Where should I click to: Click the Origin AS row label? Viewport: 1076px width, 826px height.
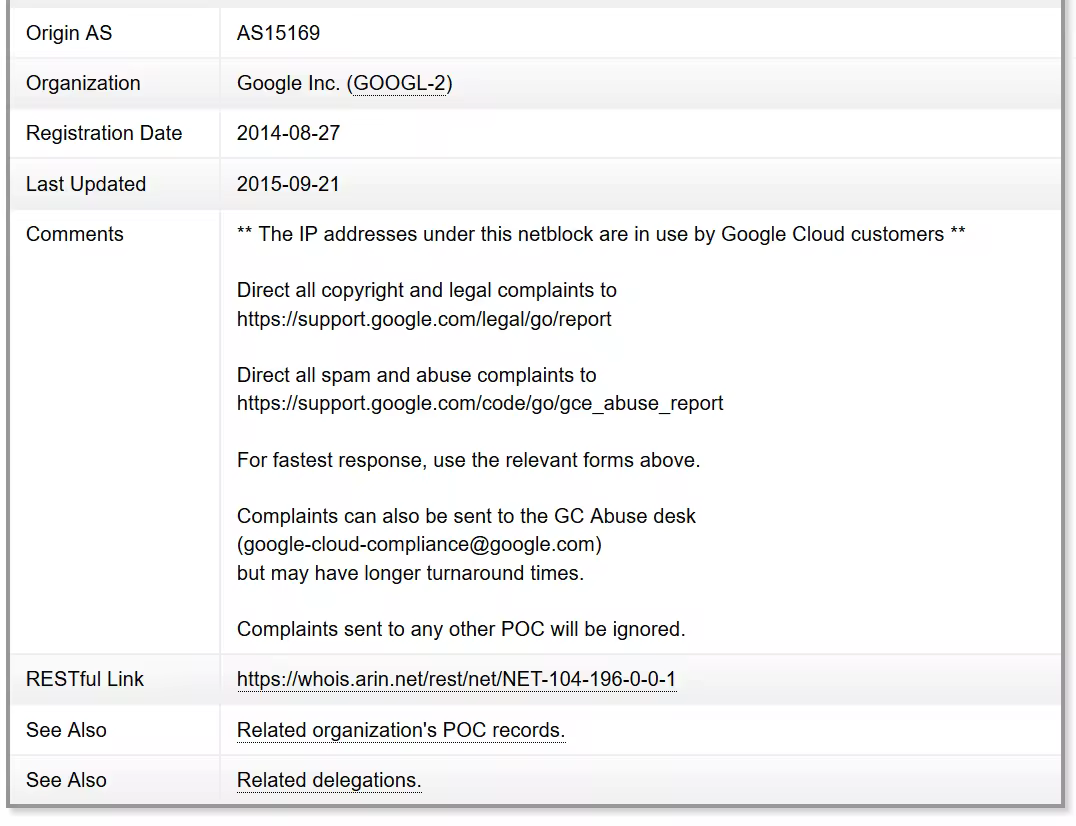69,33
